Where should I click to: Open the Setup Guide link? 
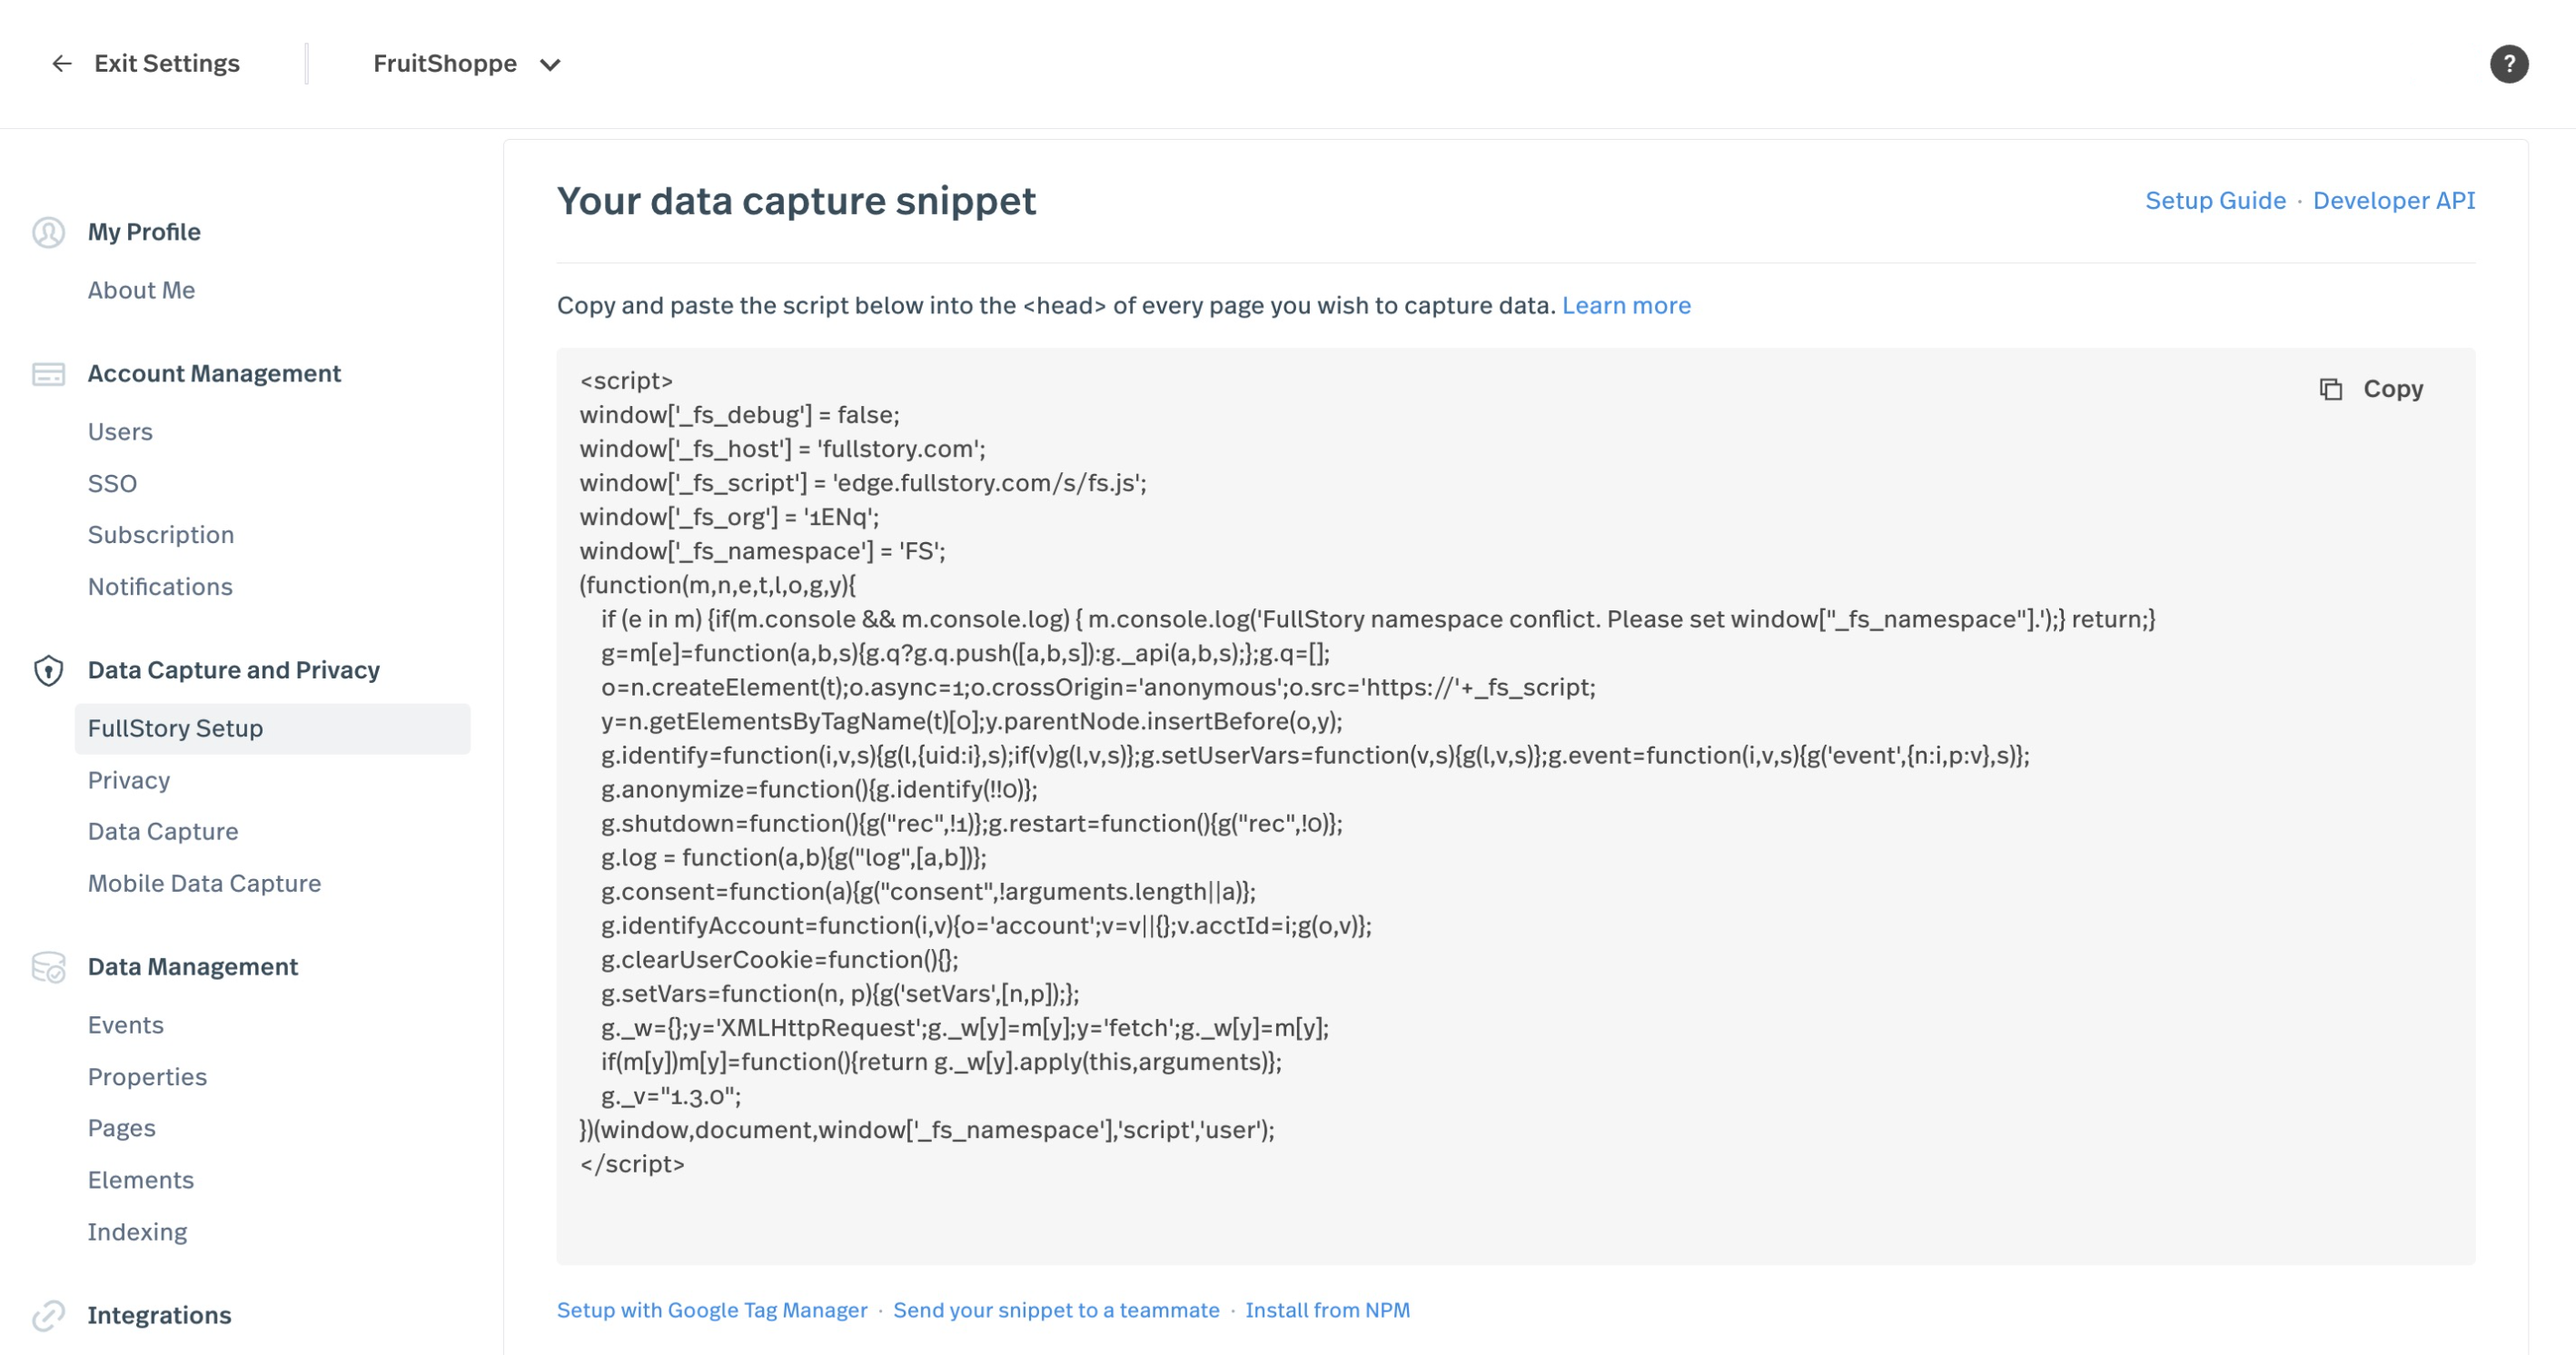pyautogui.click(x=2215, y=201)
